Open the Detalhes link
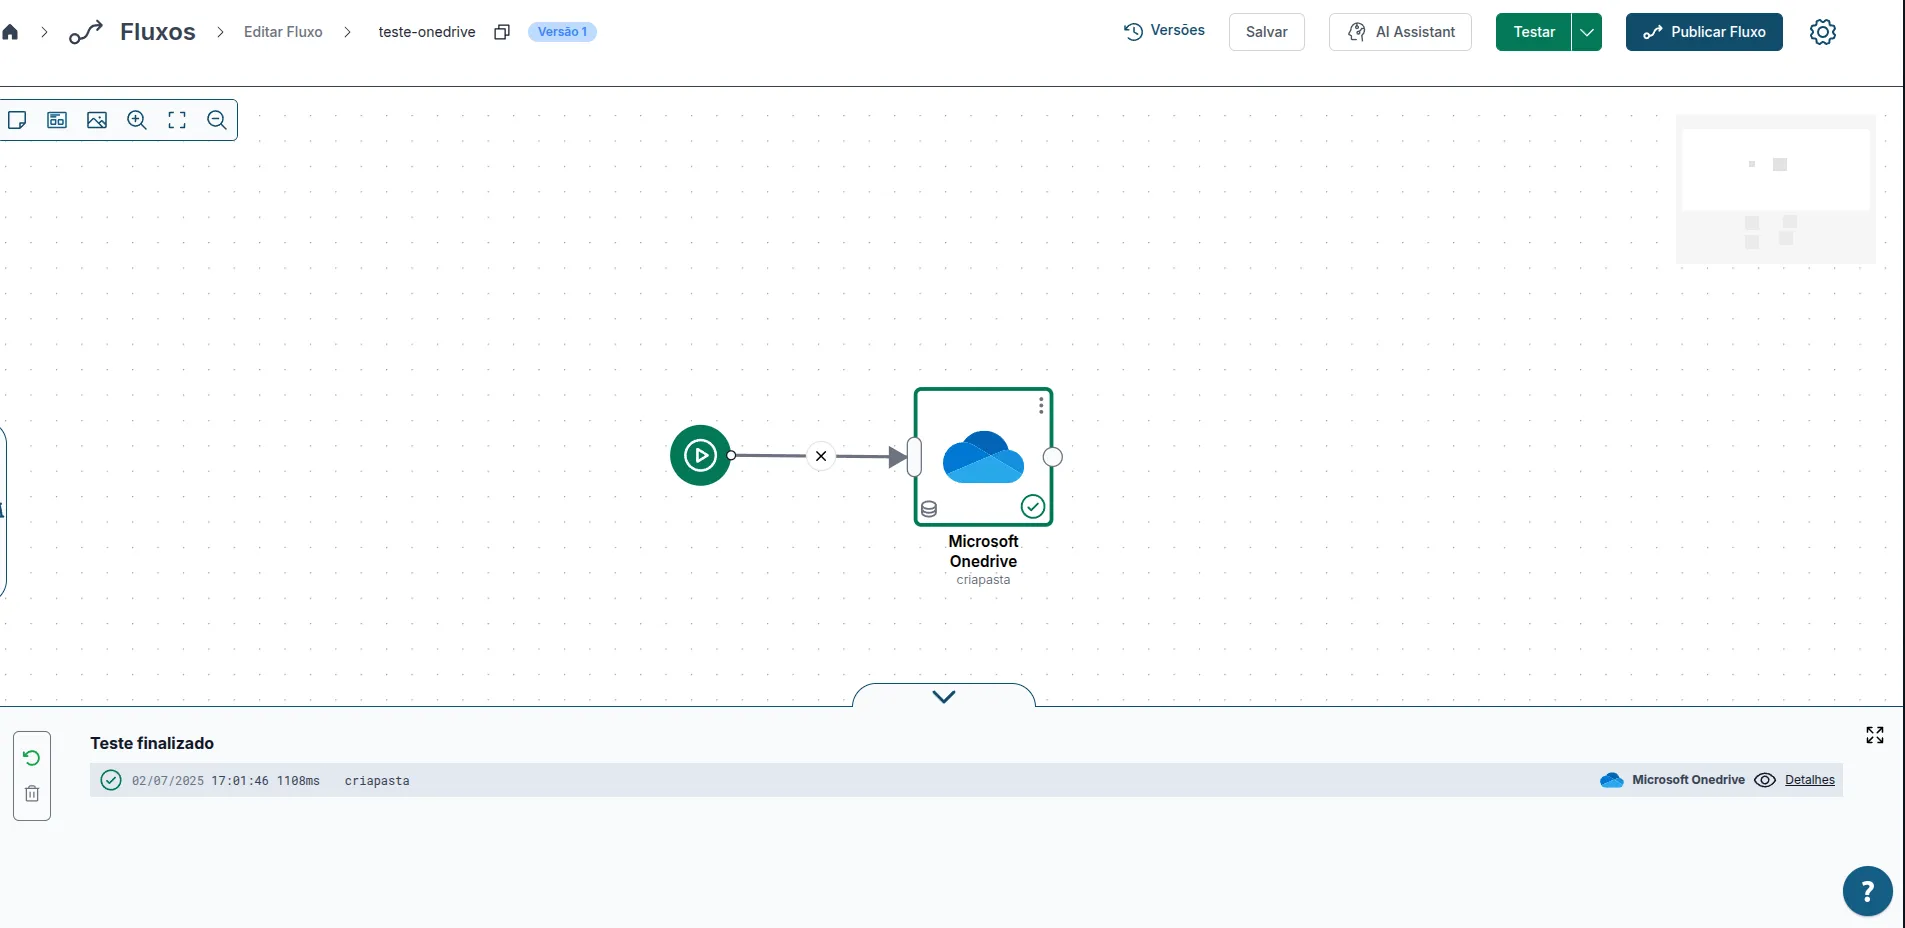1905x928 pixels. [1810, 780]
